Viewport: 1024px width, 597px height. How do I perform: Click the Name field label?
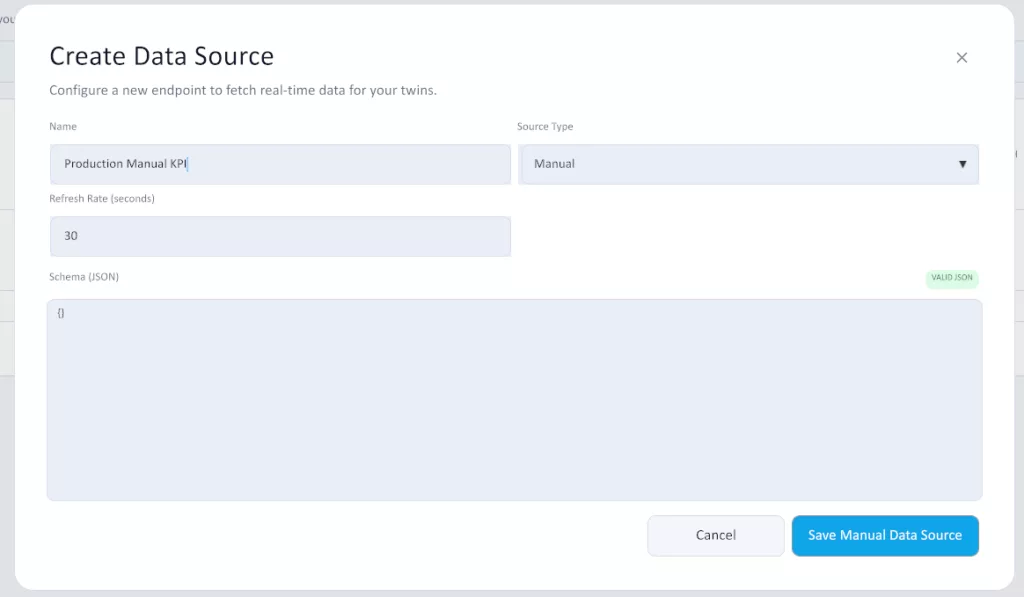click(x=63, y=127)
